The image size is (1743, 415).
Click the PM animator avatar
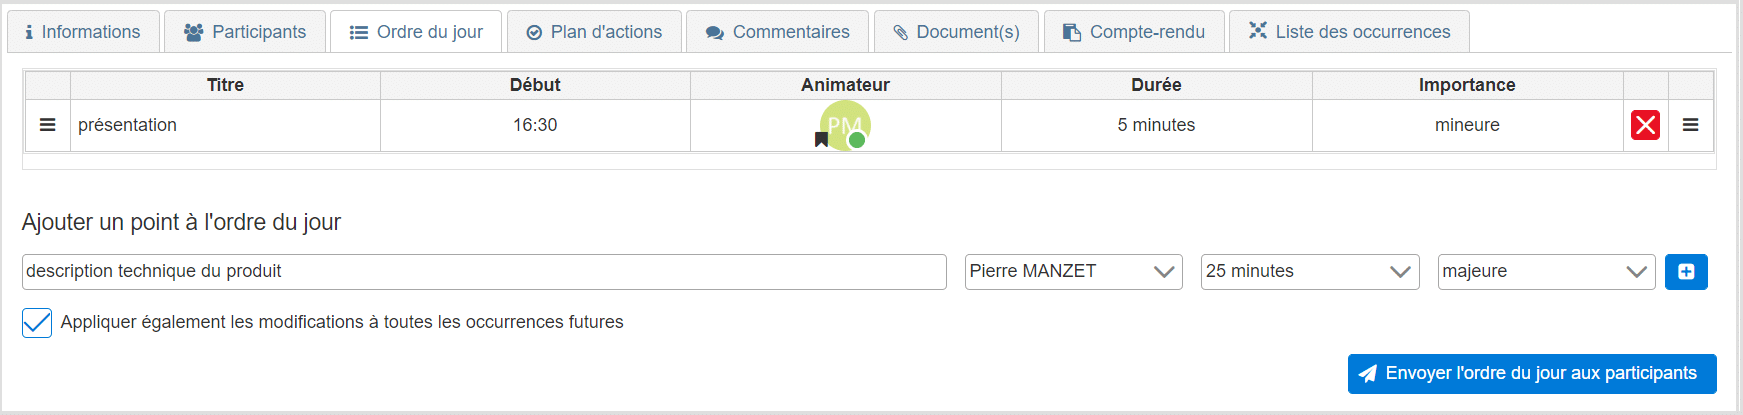pyautogui.click(x=845, y=122)
